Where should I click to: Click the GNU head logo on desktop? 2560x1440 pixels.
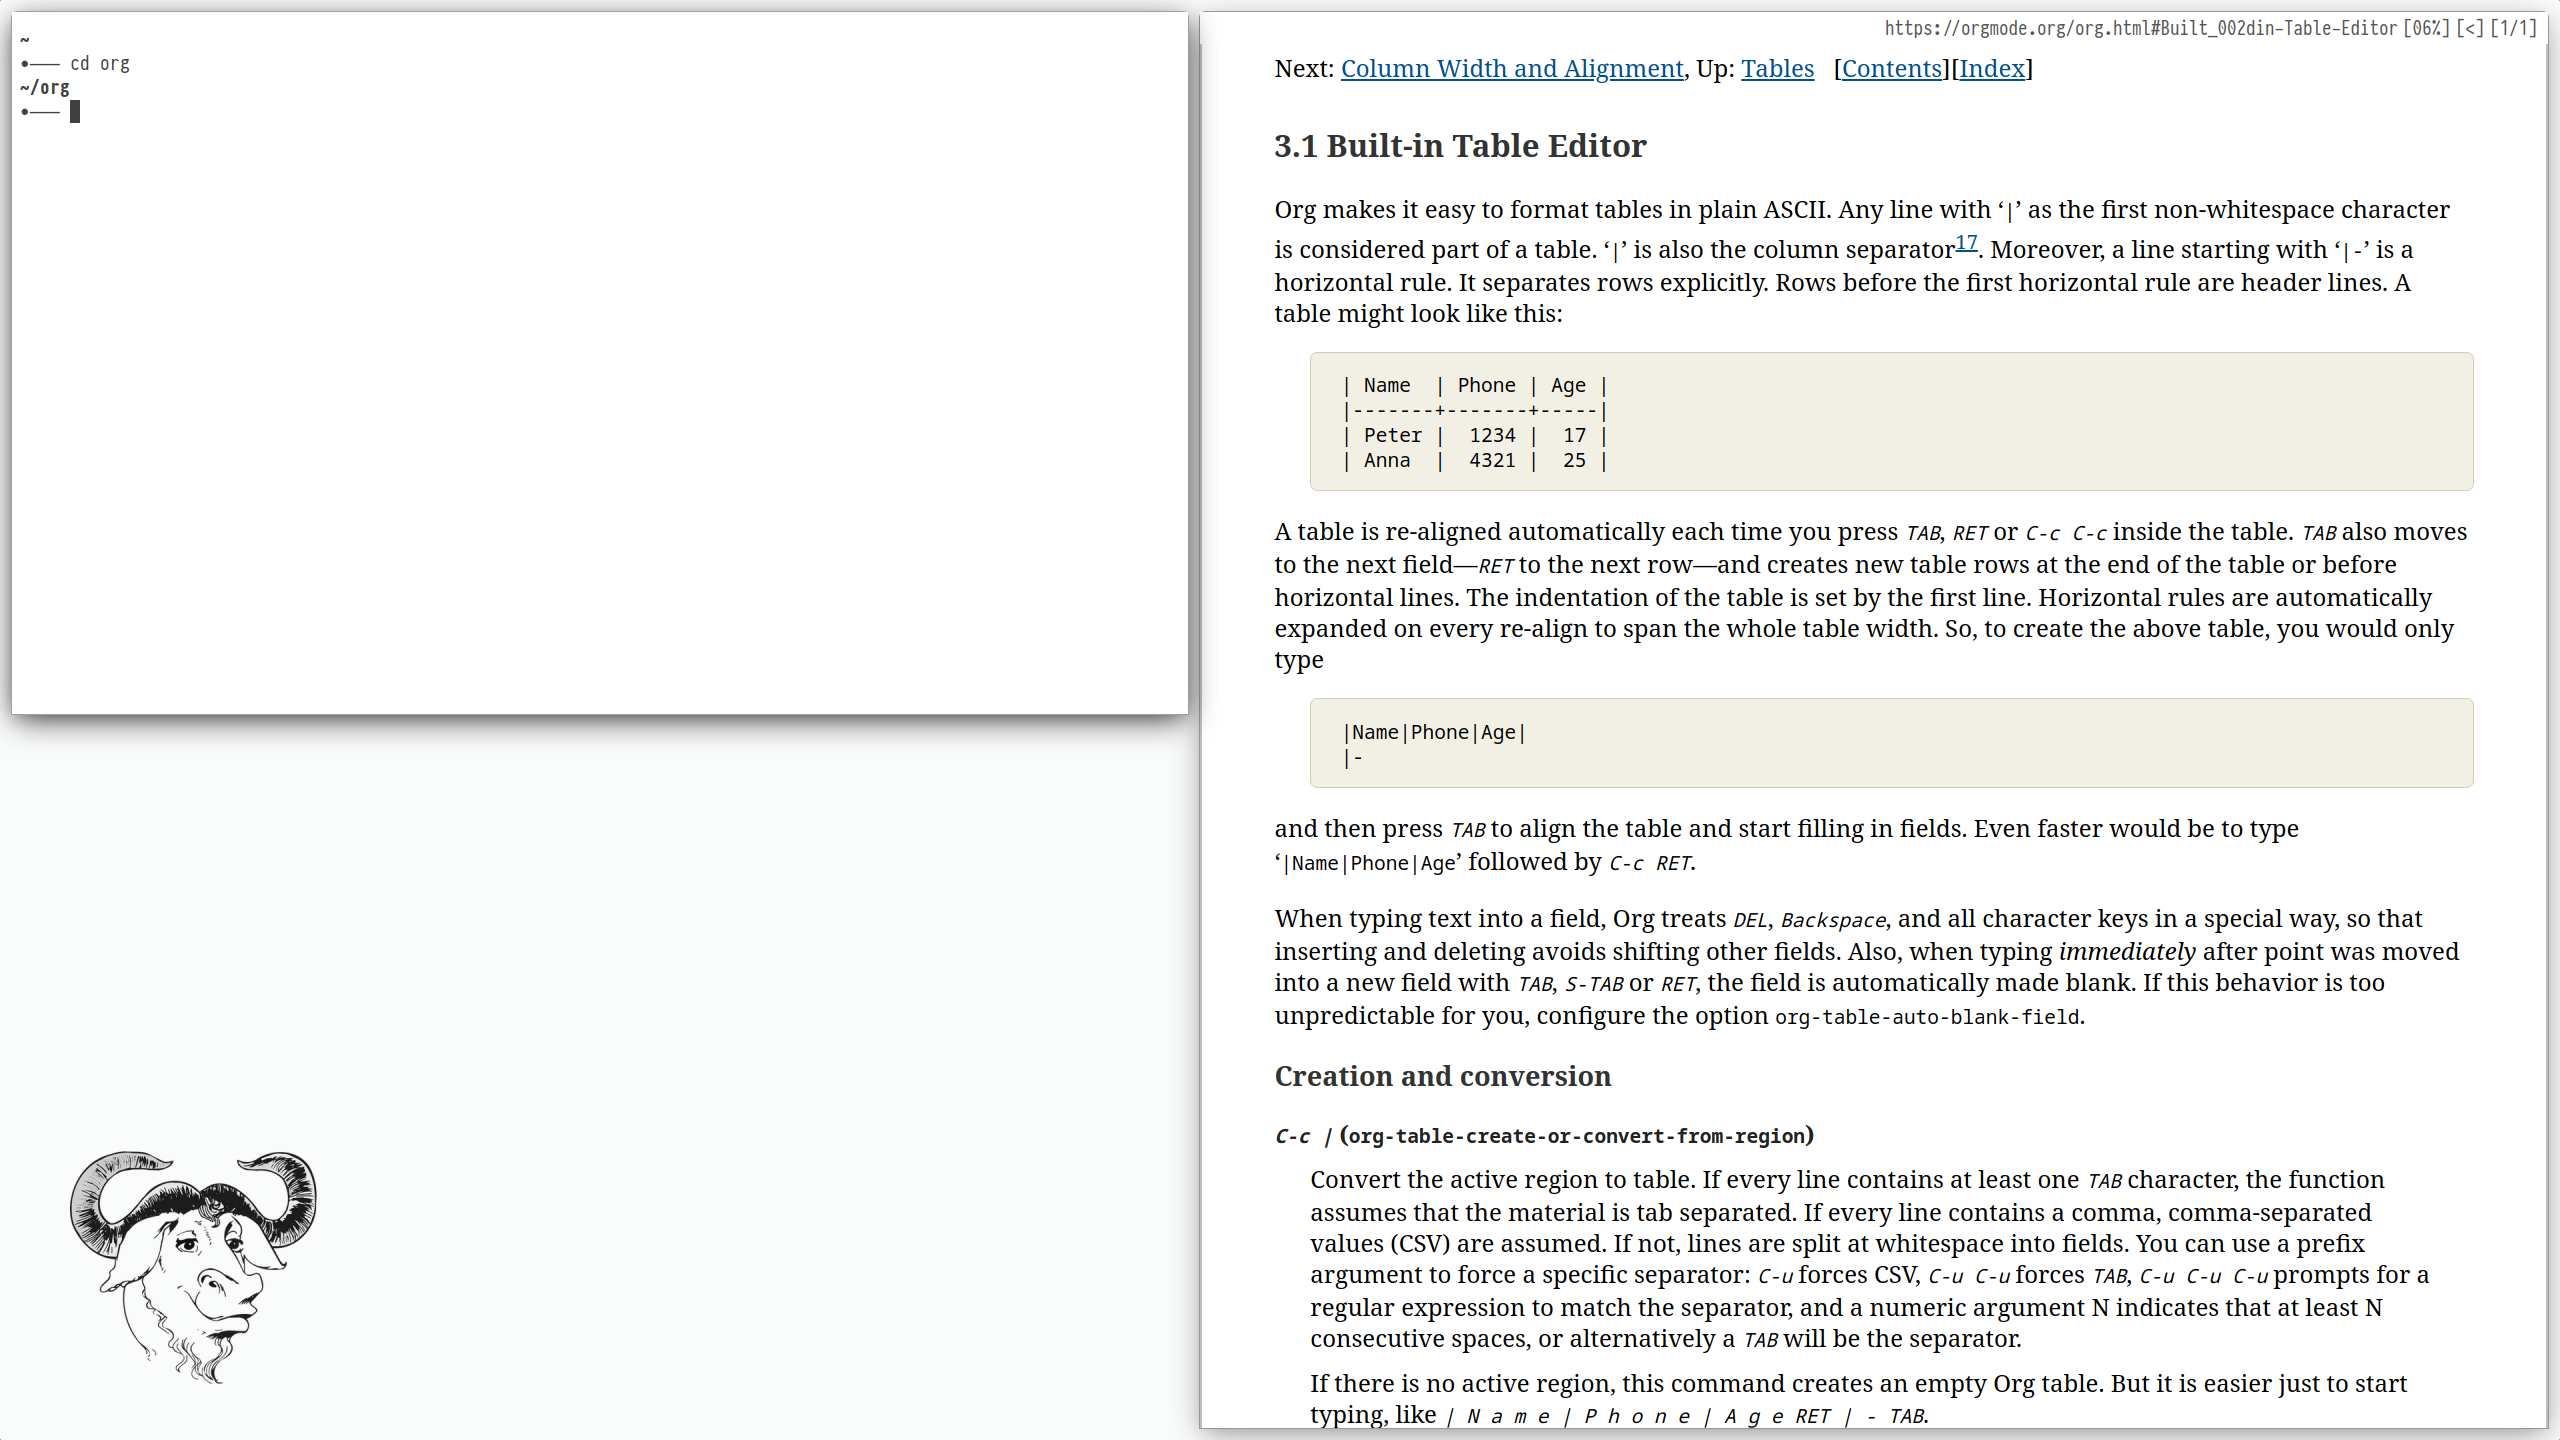193,1264
